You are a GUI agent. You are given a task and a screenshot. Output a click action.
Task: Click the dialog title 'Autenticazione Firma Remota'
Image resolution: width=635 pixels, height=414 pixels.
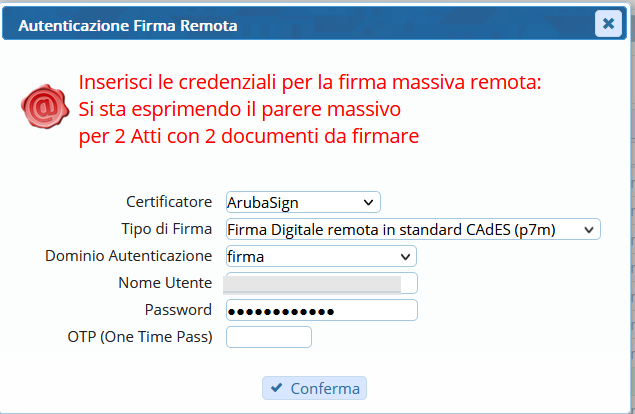[x=128, y=25]
